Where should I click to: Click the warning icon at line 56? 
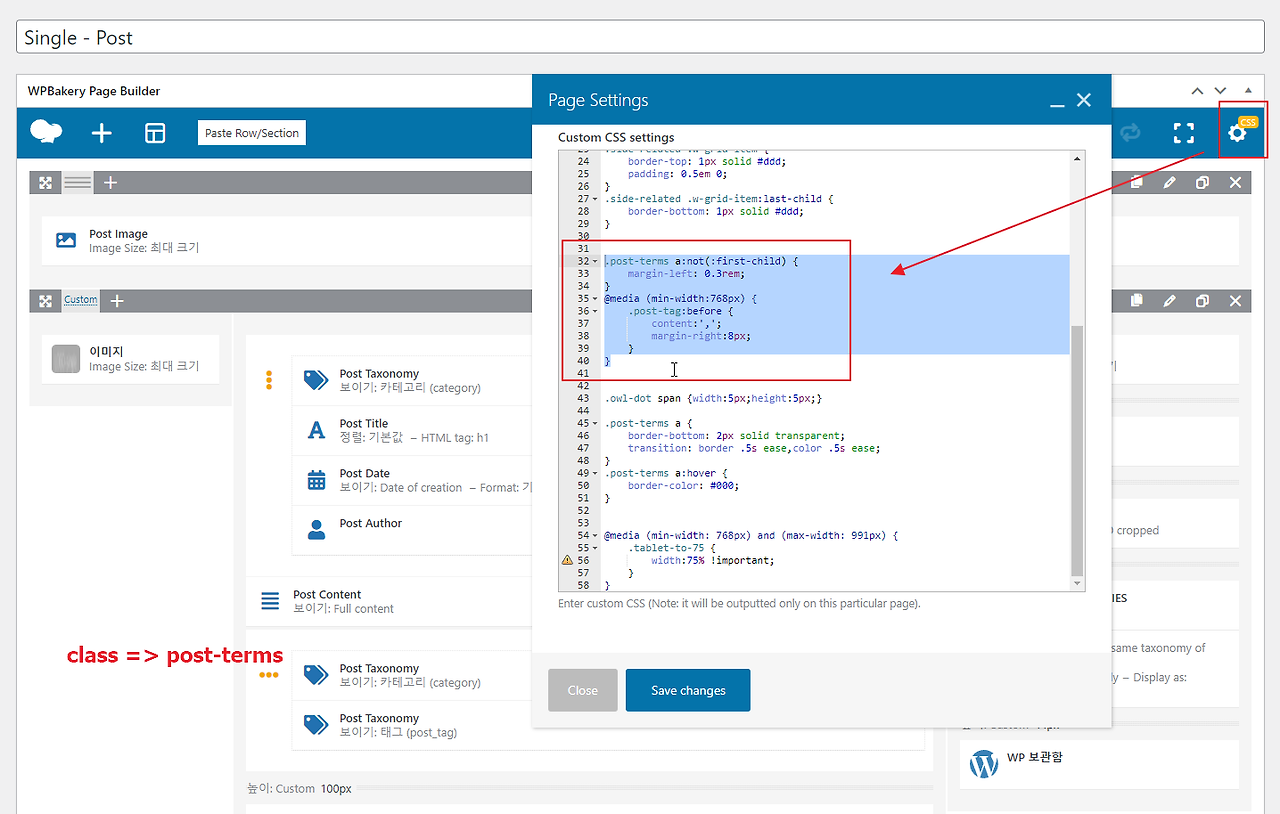tap(567, 561)
